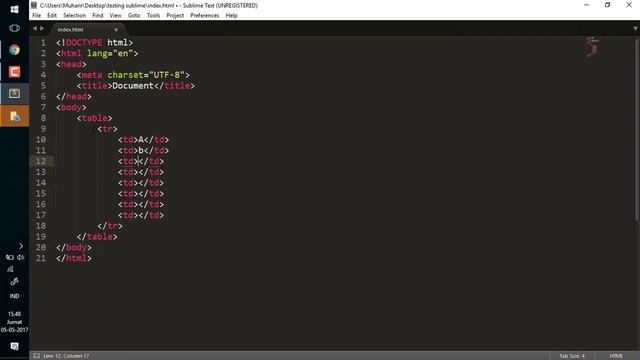640x360 pixels.
Task: Click the empty td on line 17
Action: tap(141, 215)
